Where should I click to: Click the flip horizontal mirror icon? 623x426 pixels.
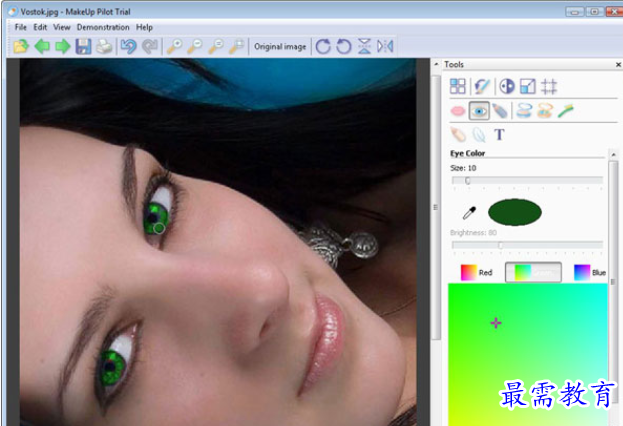[x=385, y=46]
